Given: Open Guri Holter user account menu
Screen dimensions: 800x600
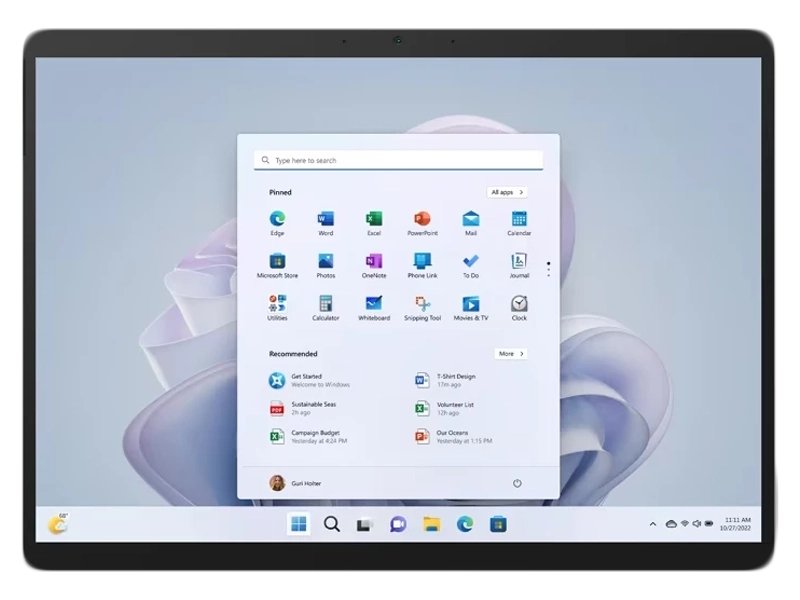Looking at the screenshot, I should 295,483.
